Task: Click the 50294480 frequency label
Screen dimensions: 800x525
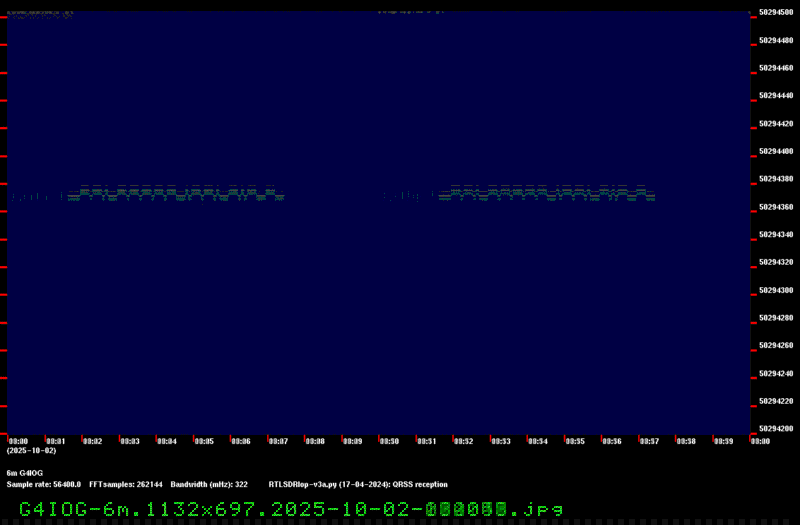Action: [x=776, y=40]
